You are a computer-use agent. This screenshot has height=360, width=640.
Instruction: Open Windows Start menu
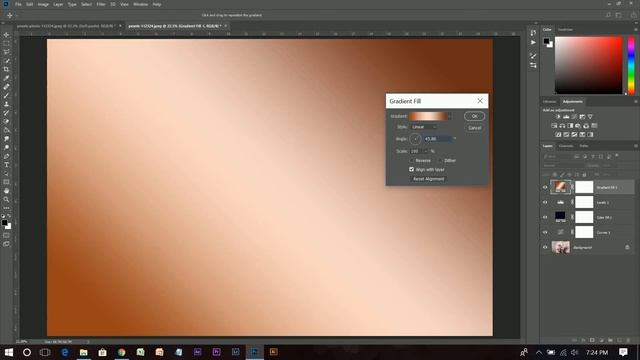[x=9, y=352]
